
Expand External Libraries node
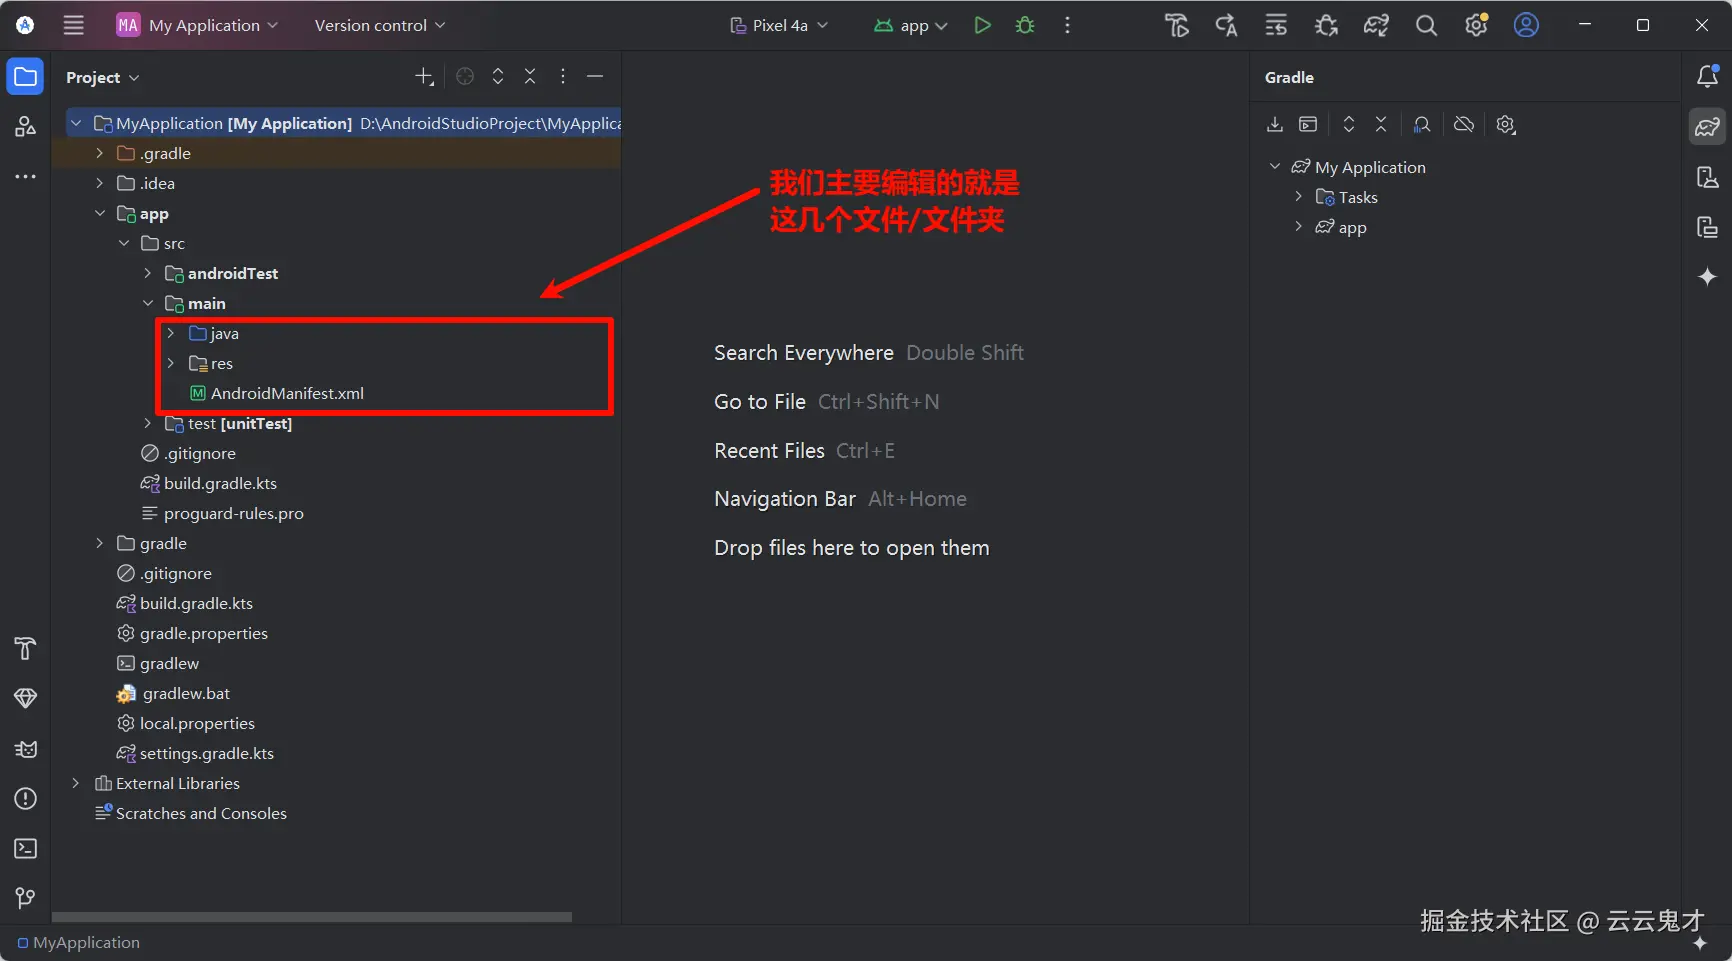tap(75, 783)
